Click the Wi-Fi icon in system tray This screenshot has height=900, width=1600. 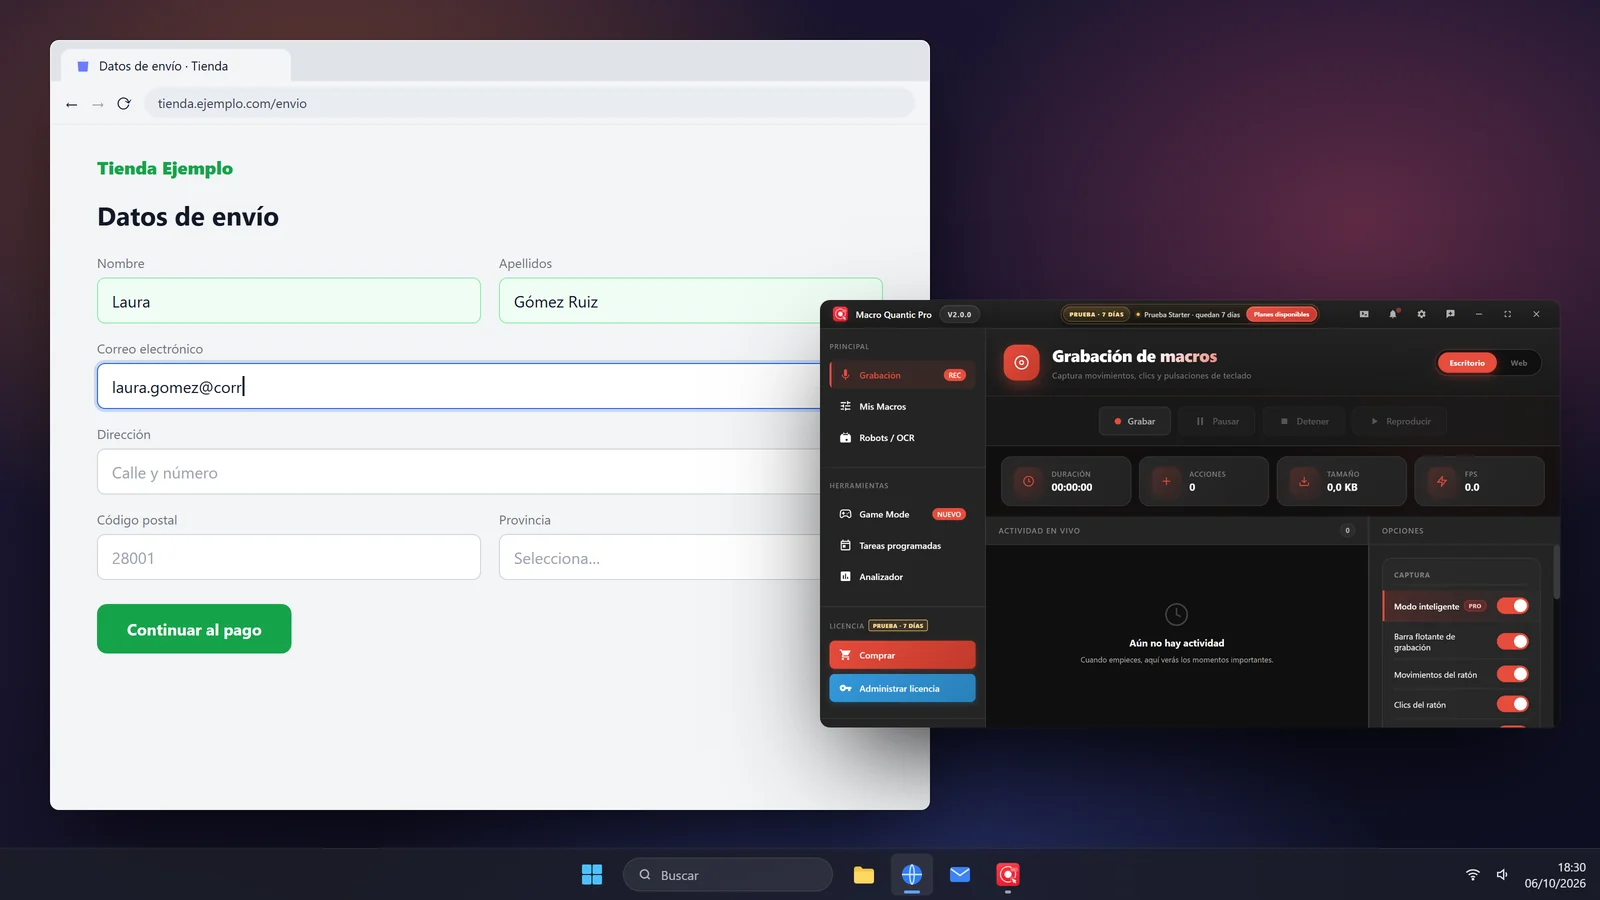point(1473,875)
